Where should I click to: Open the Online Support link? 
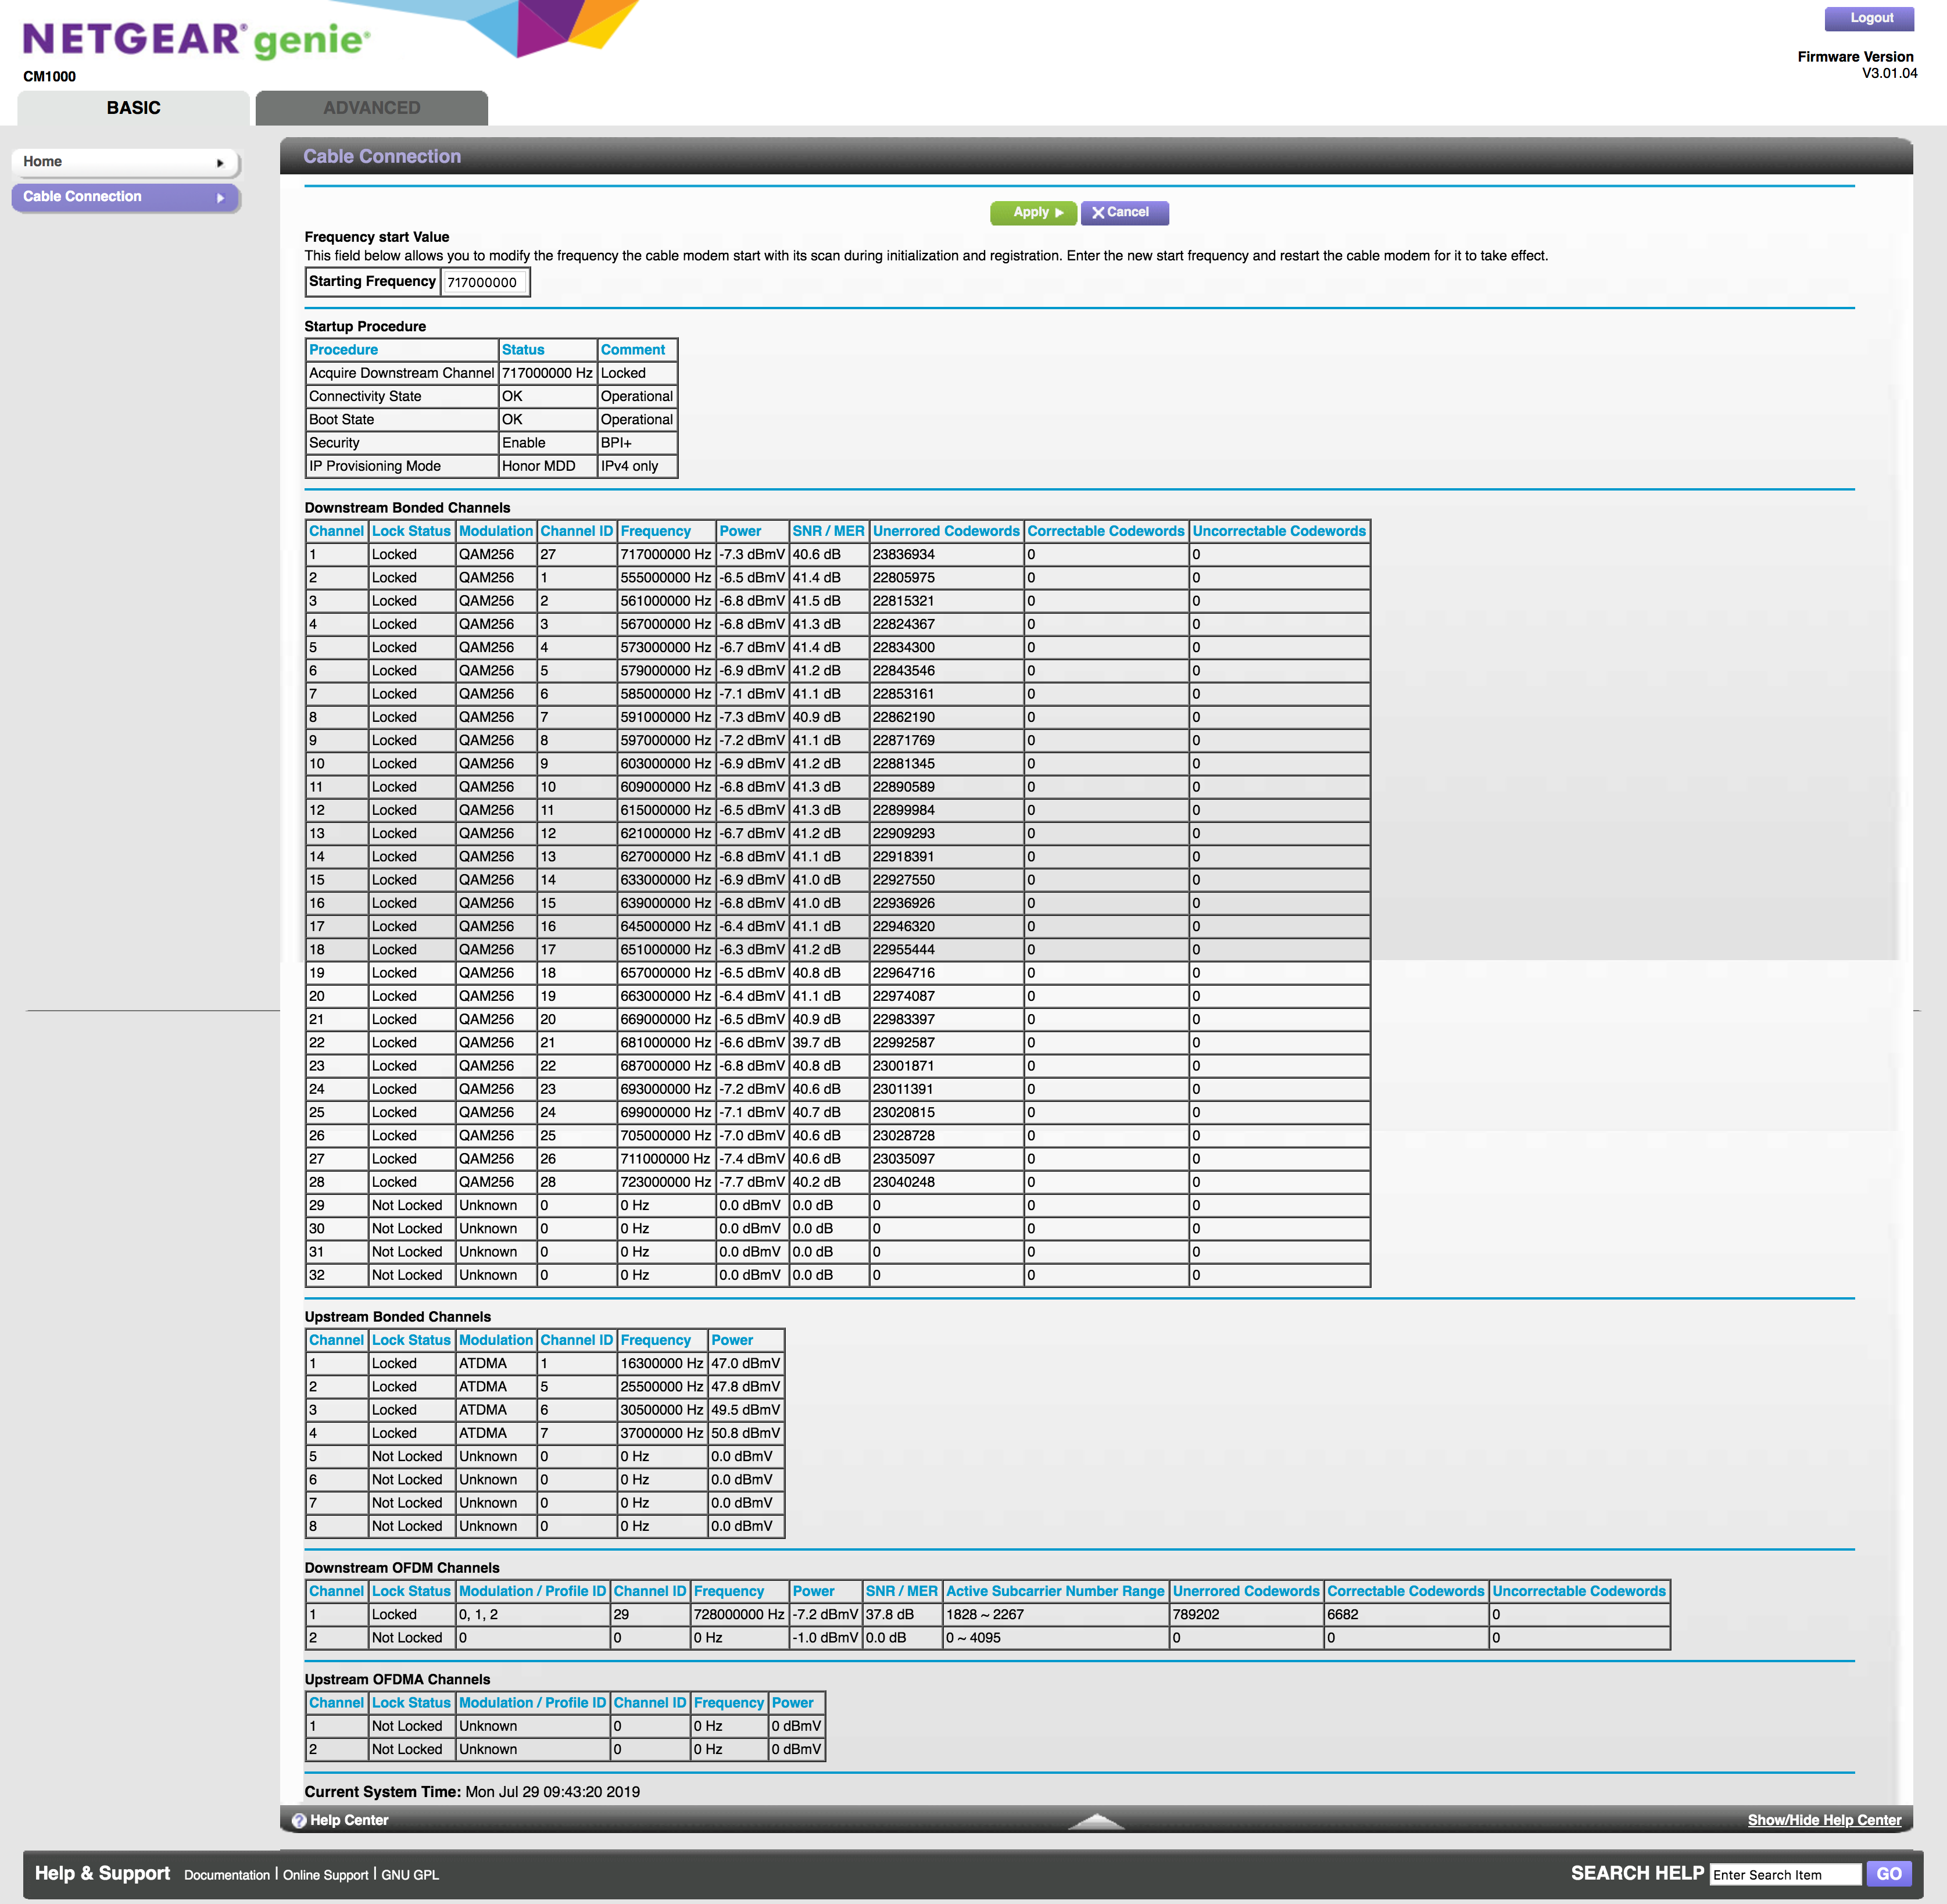click(x=325, y=1875)
